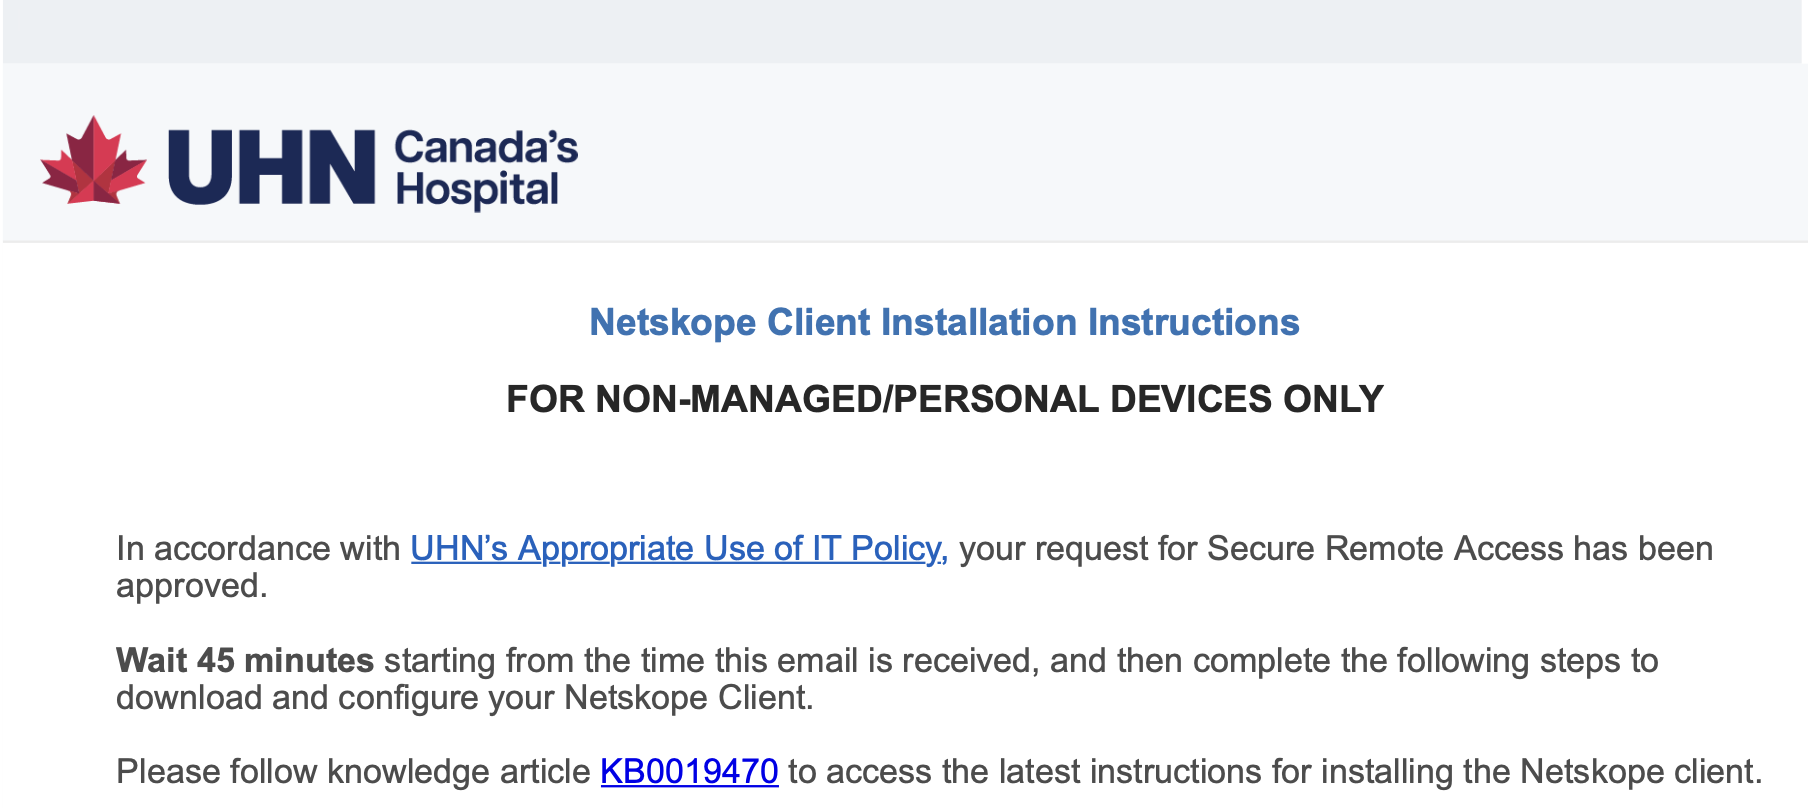1808x808 pixels.
Task: Click the "Canada's Hospital" tagline text
Action: (486, 168)
